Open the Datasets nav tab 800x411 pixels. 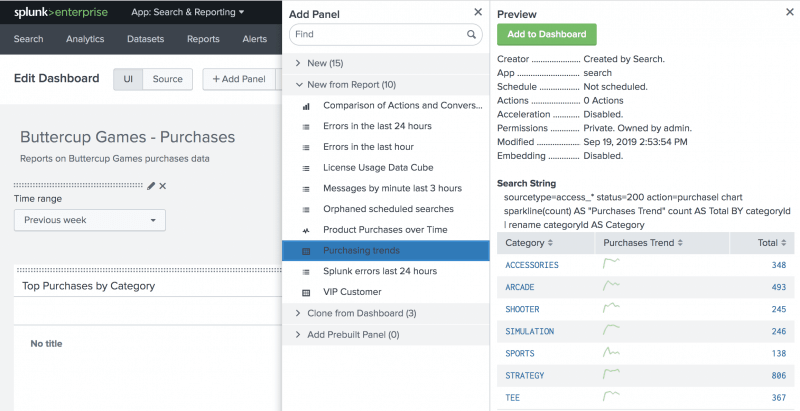145,39
